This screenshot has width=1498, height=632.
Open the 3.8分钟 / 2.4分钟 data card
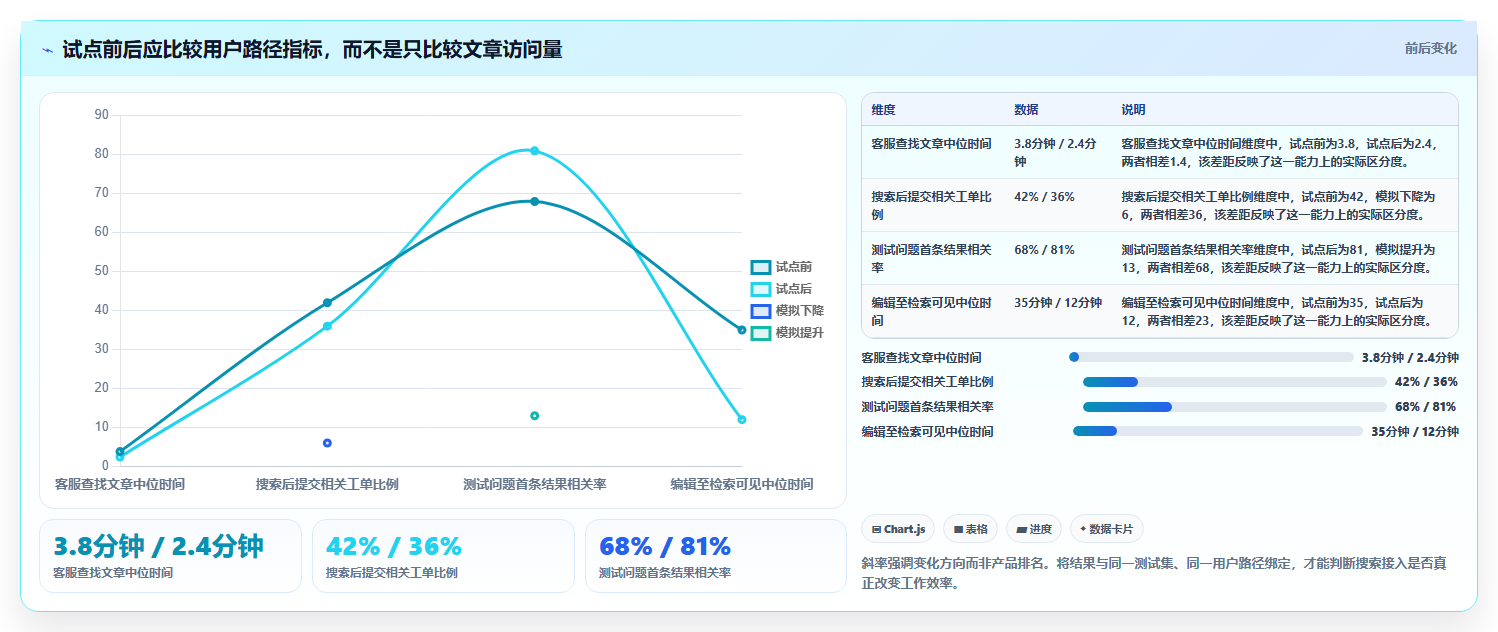[170, 556]
